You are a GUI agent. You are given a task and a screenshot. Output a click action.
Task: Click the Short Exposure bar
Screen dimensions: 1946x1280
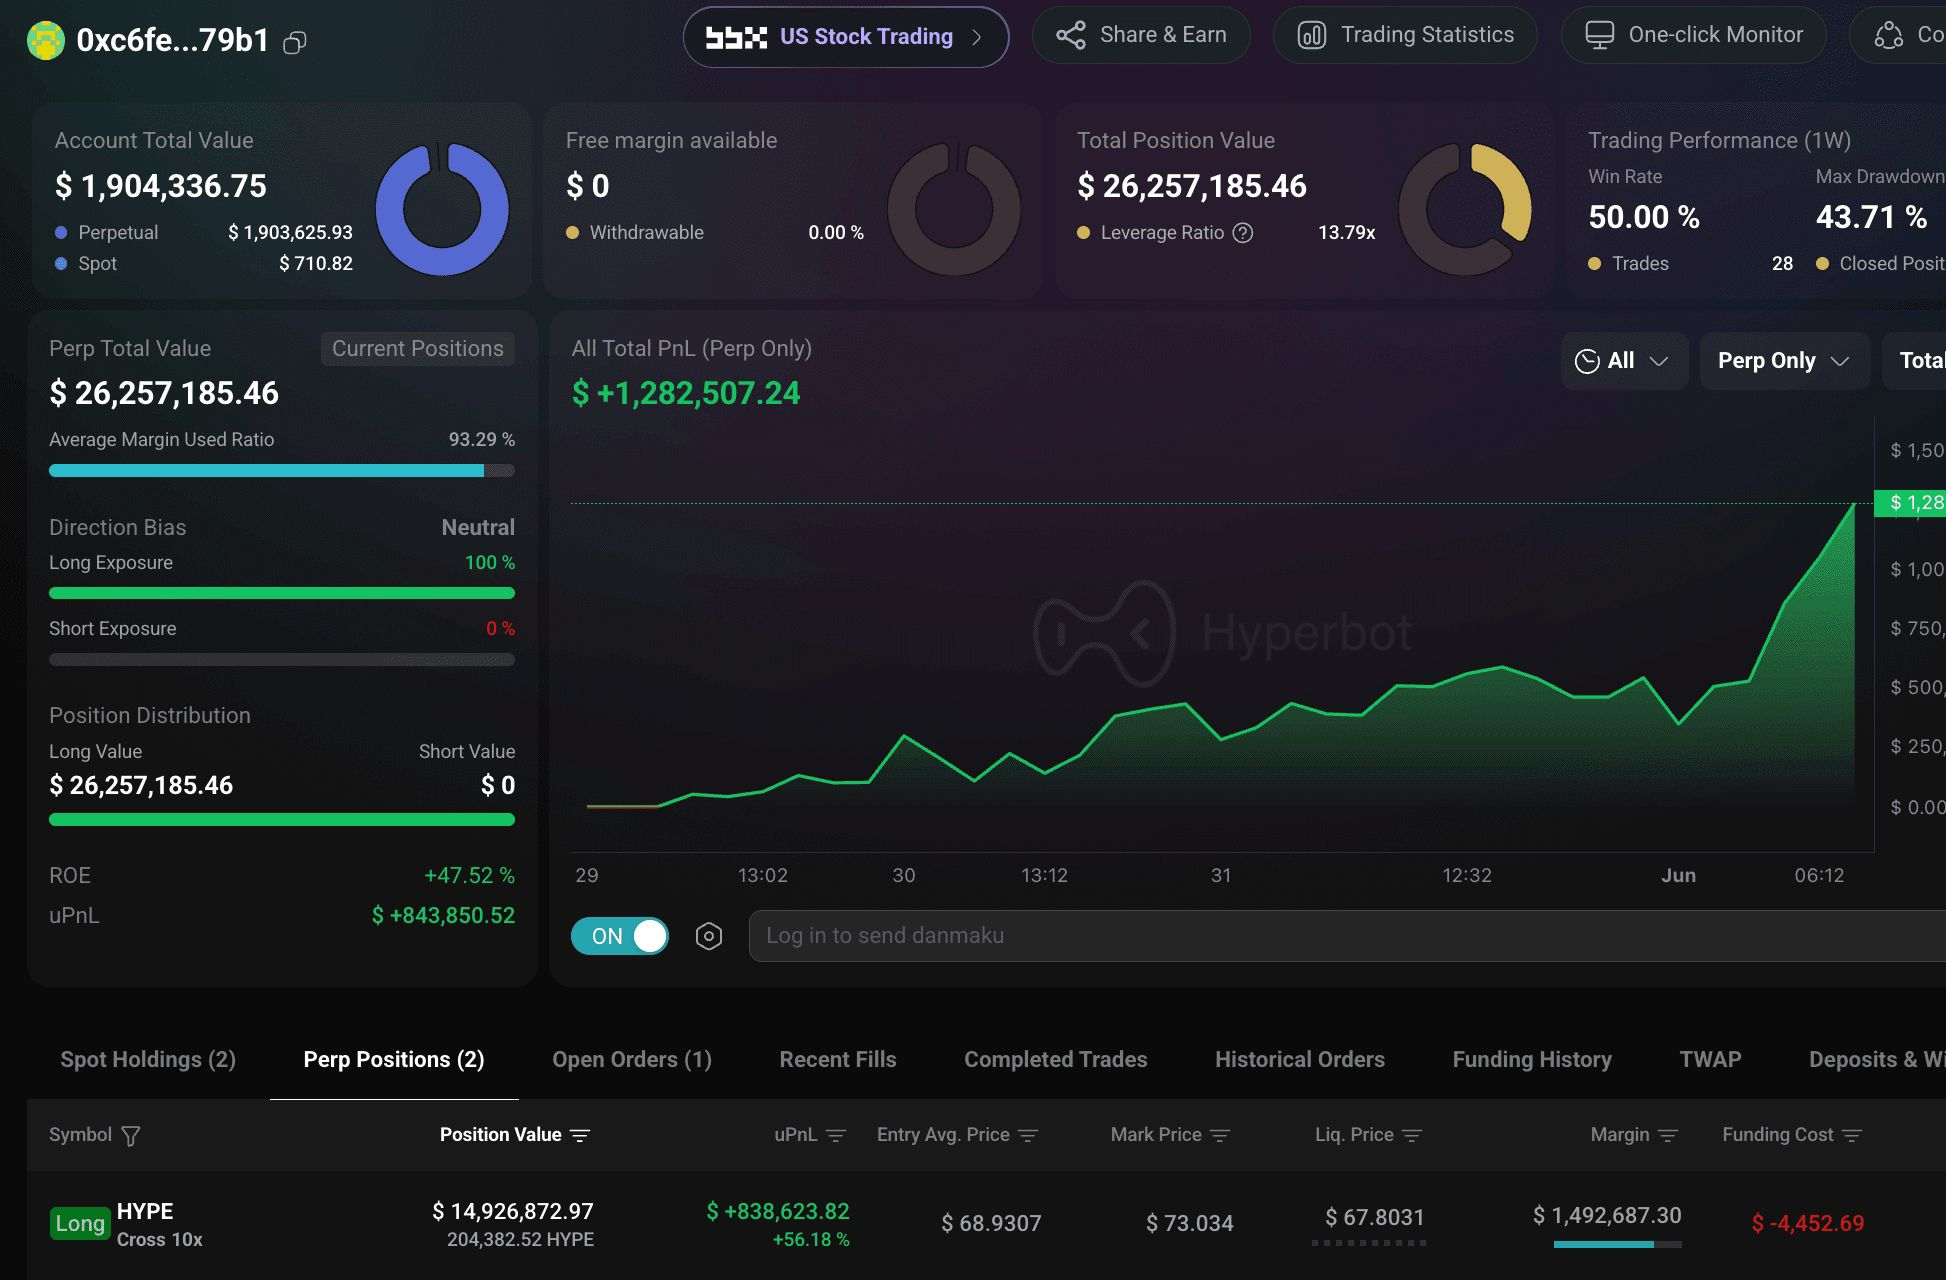pyautogui.click(x=282, y=660)
